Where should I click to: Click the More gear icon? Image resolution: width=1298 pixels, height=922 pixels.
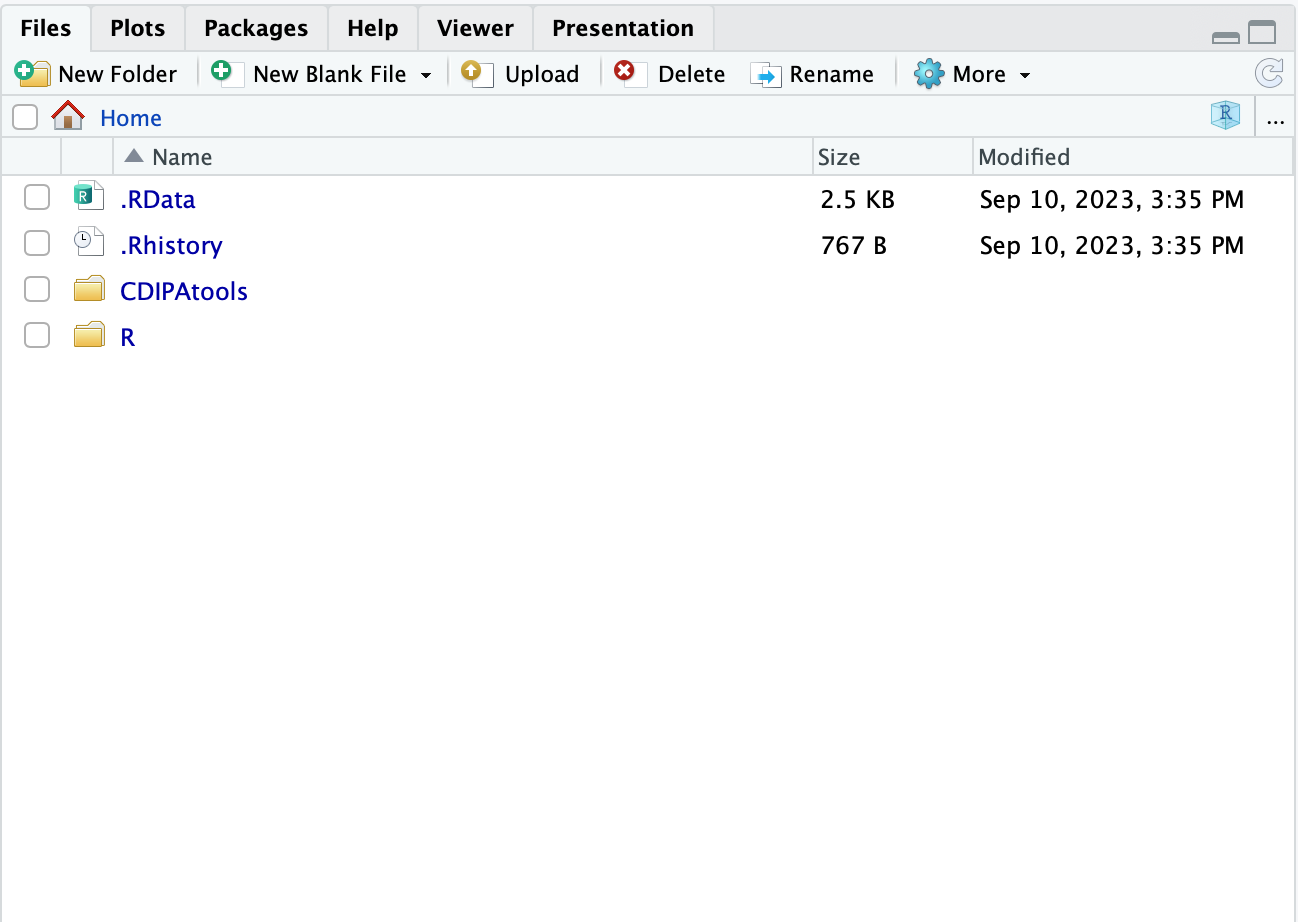929,74
